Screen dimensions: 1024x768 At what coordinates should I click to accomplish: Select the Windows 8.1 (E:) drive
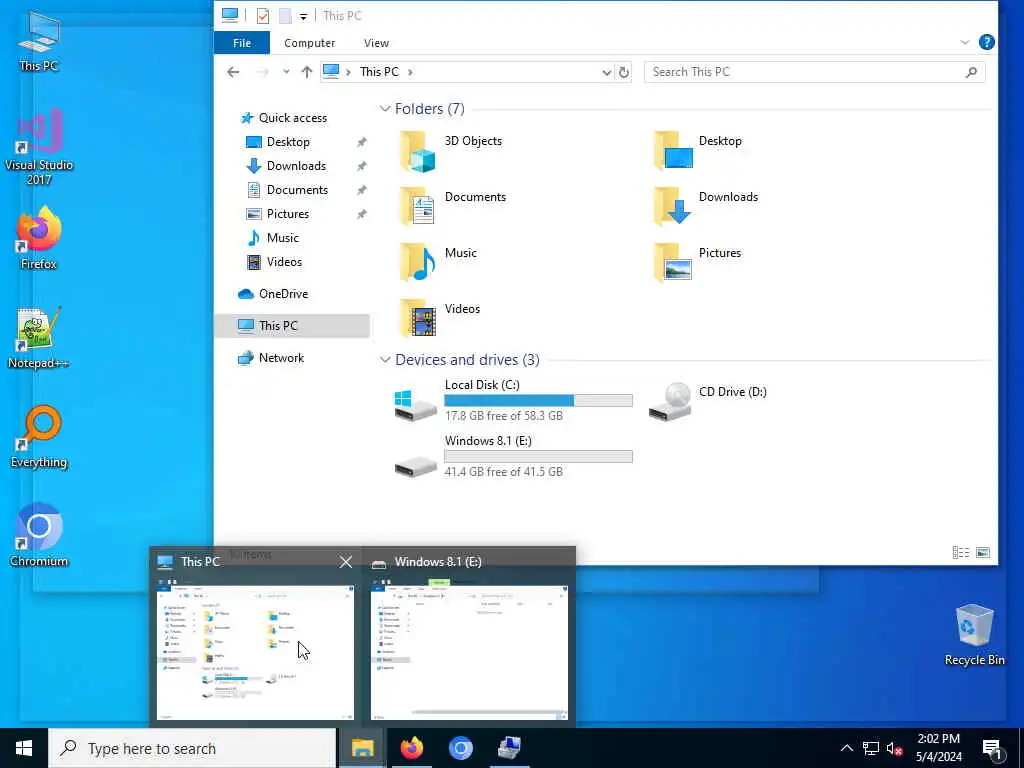click(x=513, y=456)
